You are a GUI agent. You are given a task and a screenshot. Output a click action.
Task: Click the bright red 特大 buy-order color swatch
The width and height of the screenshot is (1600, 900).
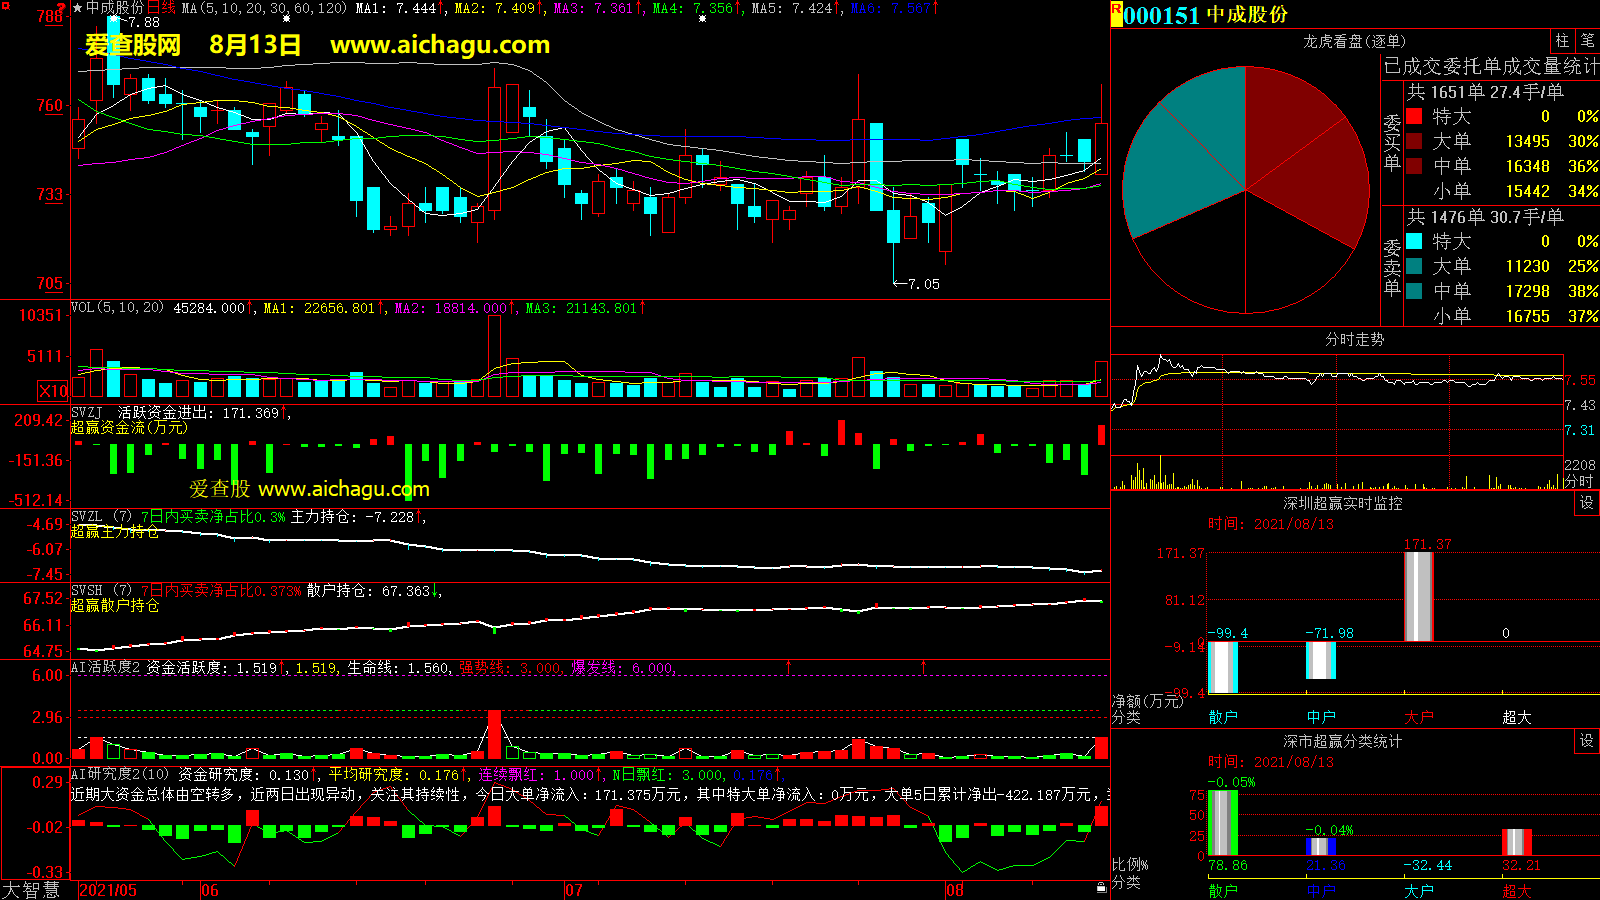[x=1414, y=116]
